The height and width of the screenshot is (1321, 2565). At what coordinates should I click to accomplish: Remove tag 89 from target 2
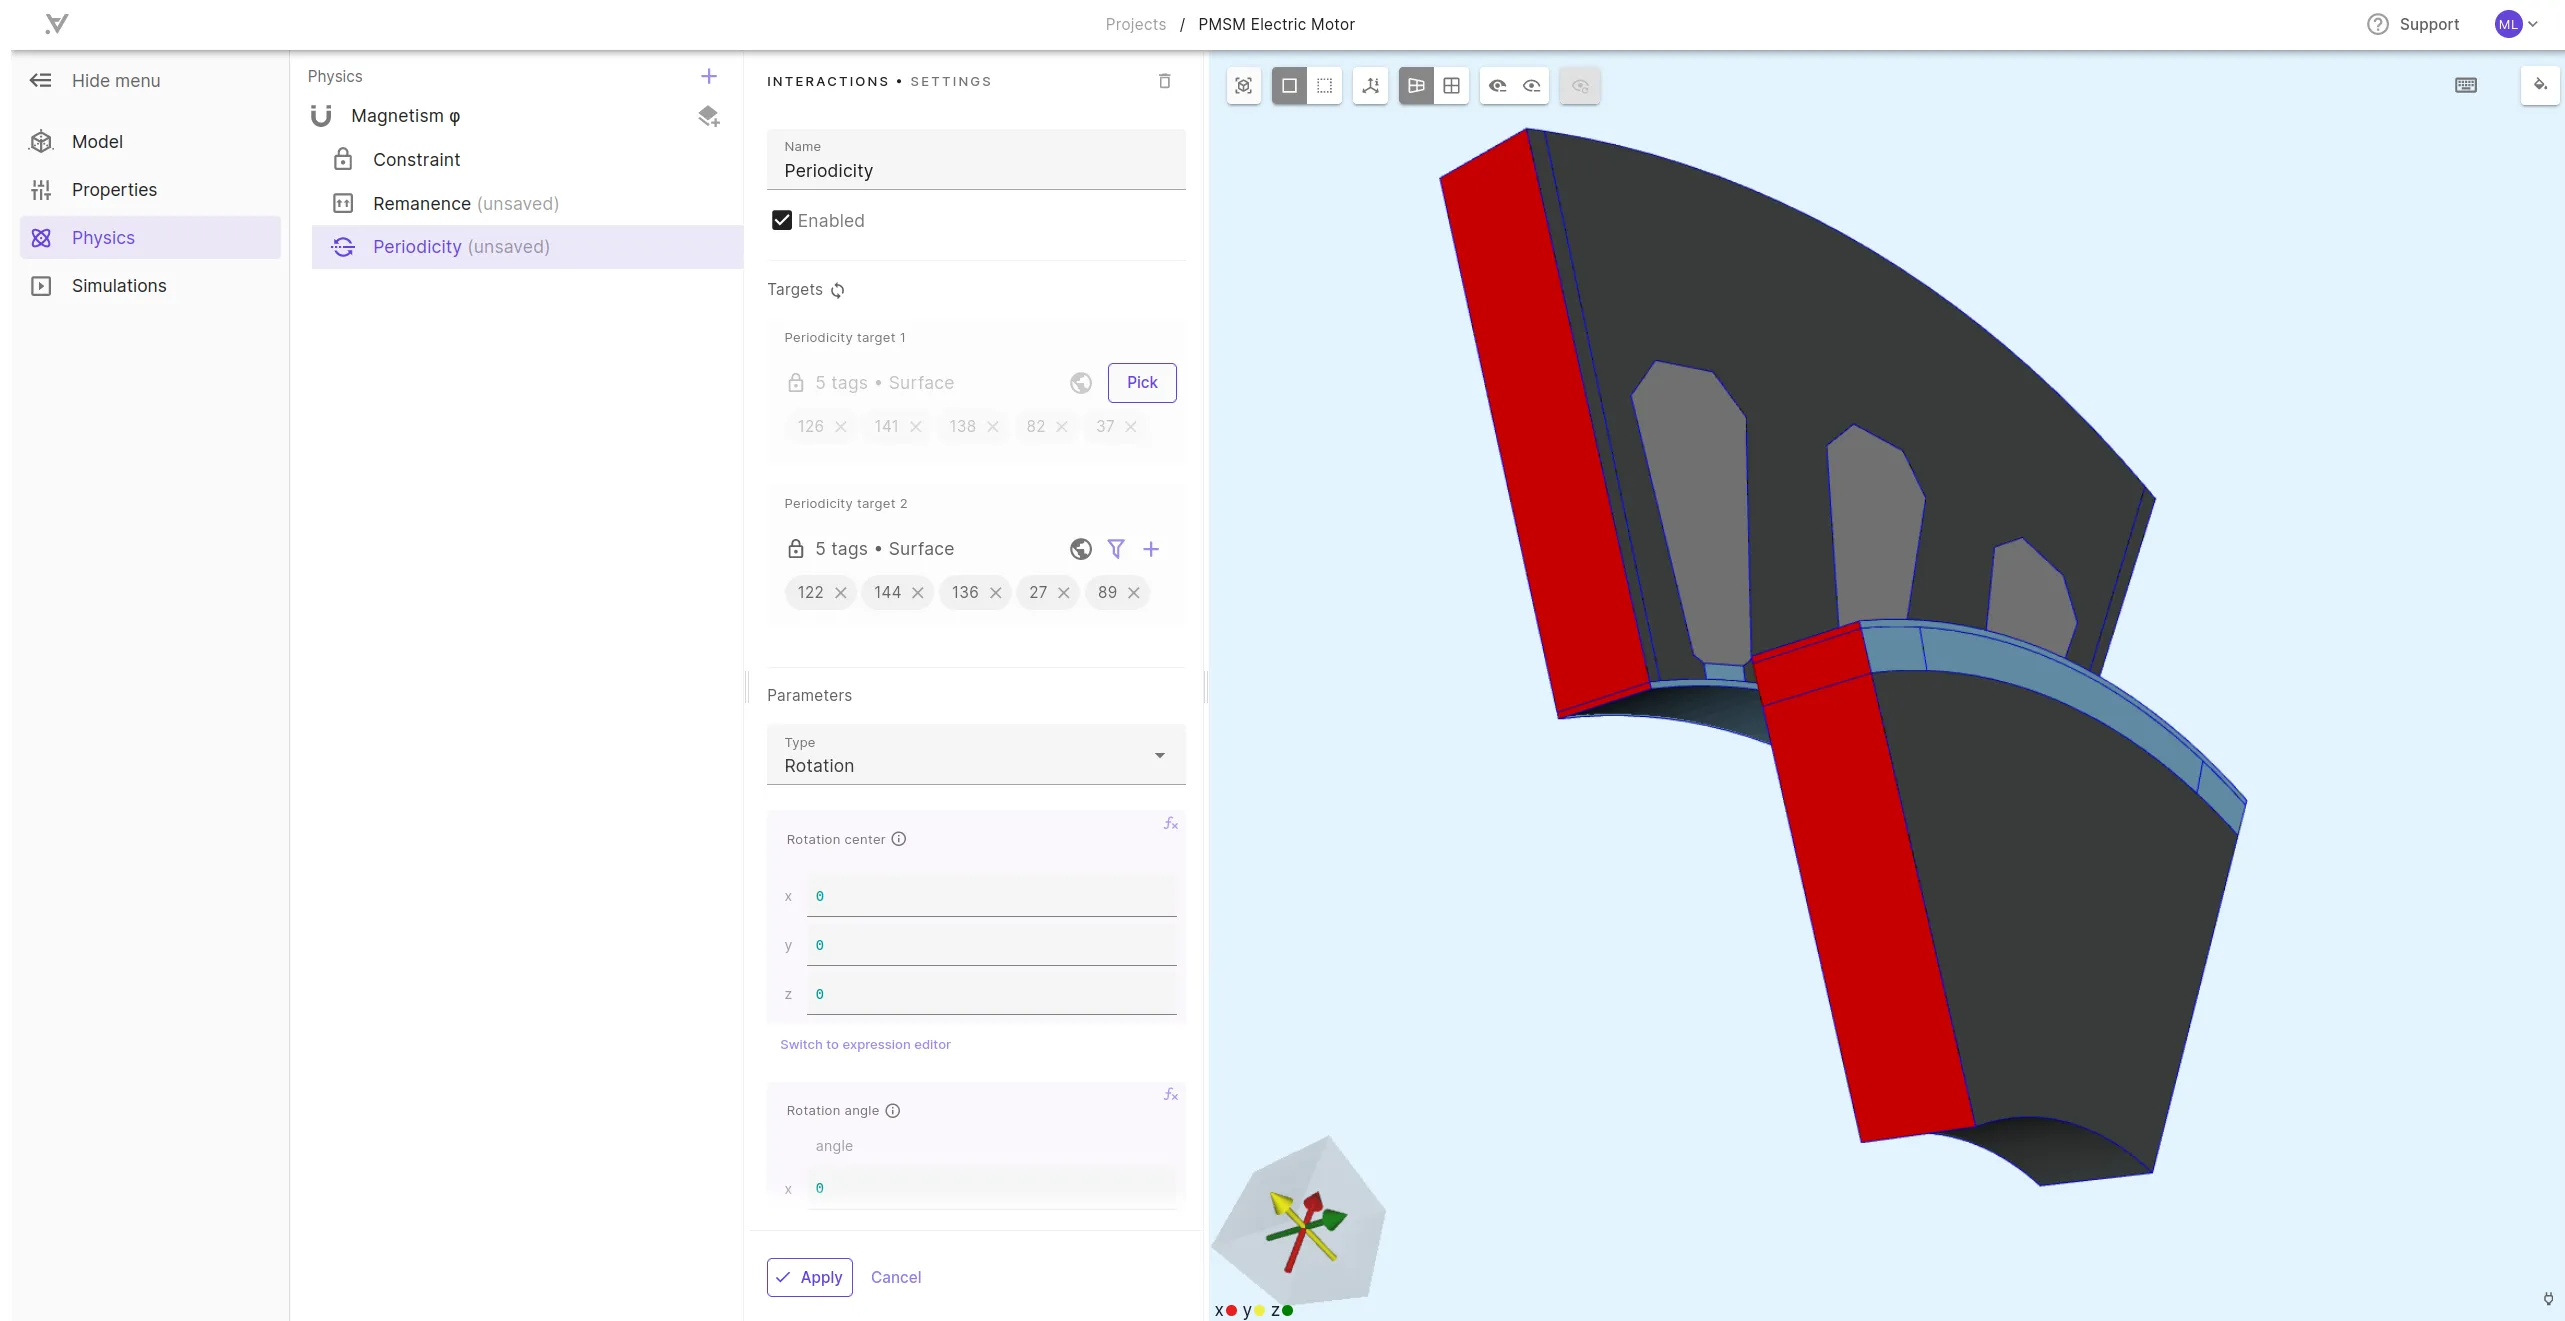[x=1134, y=593]
